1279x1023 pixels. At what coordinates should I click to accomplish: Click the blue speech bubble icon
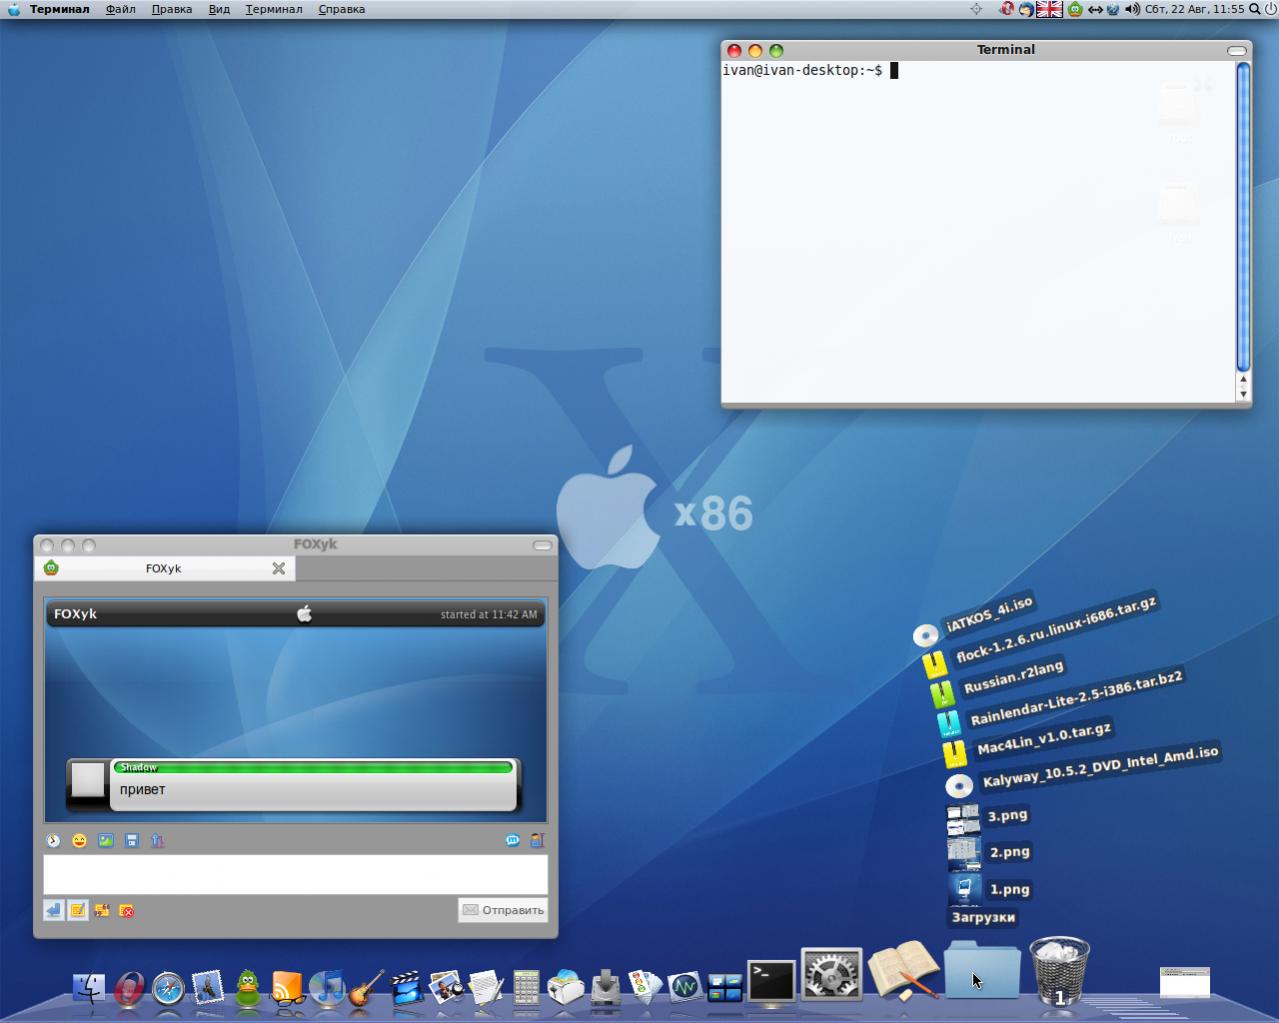[512, 841]
